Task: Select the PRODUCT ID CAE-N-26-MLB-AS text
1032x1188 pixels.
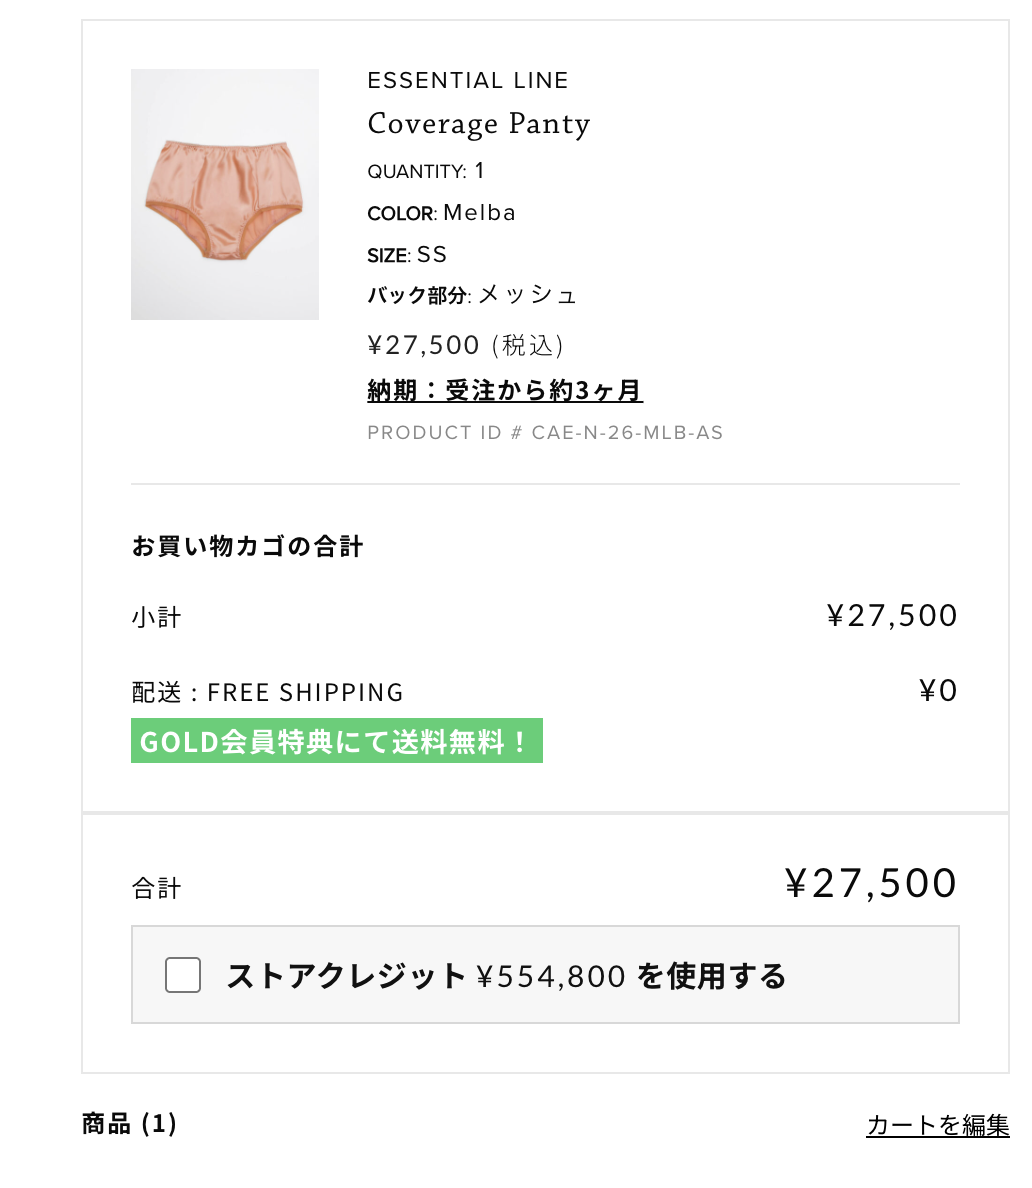Action: point(545,433)
